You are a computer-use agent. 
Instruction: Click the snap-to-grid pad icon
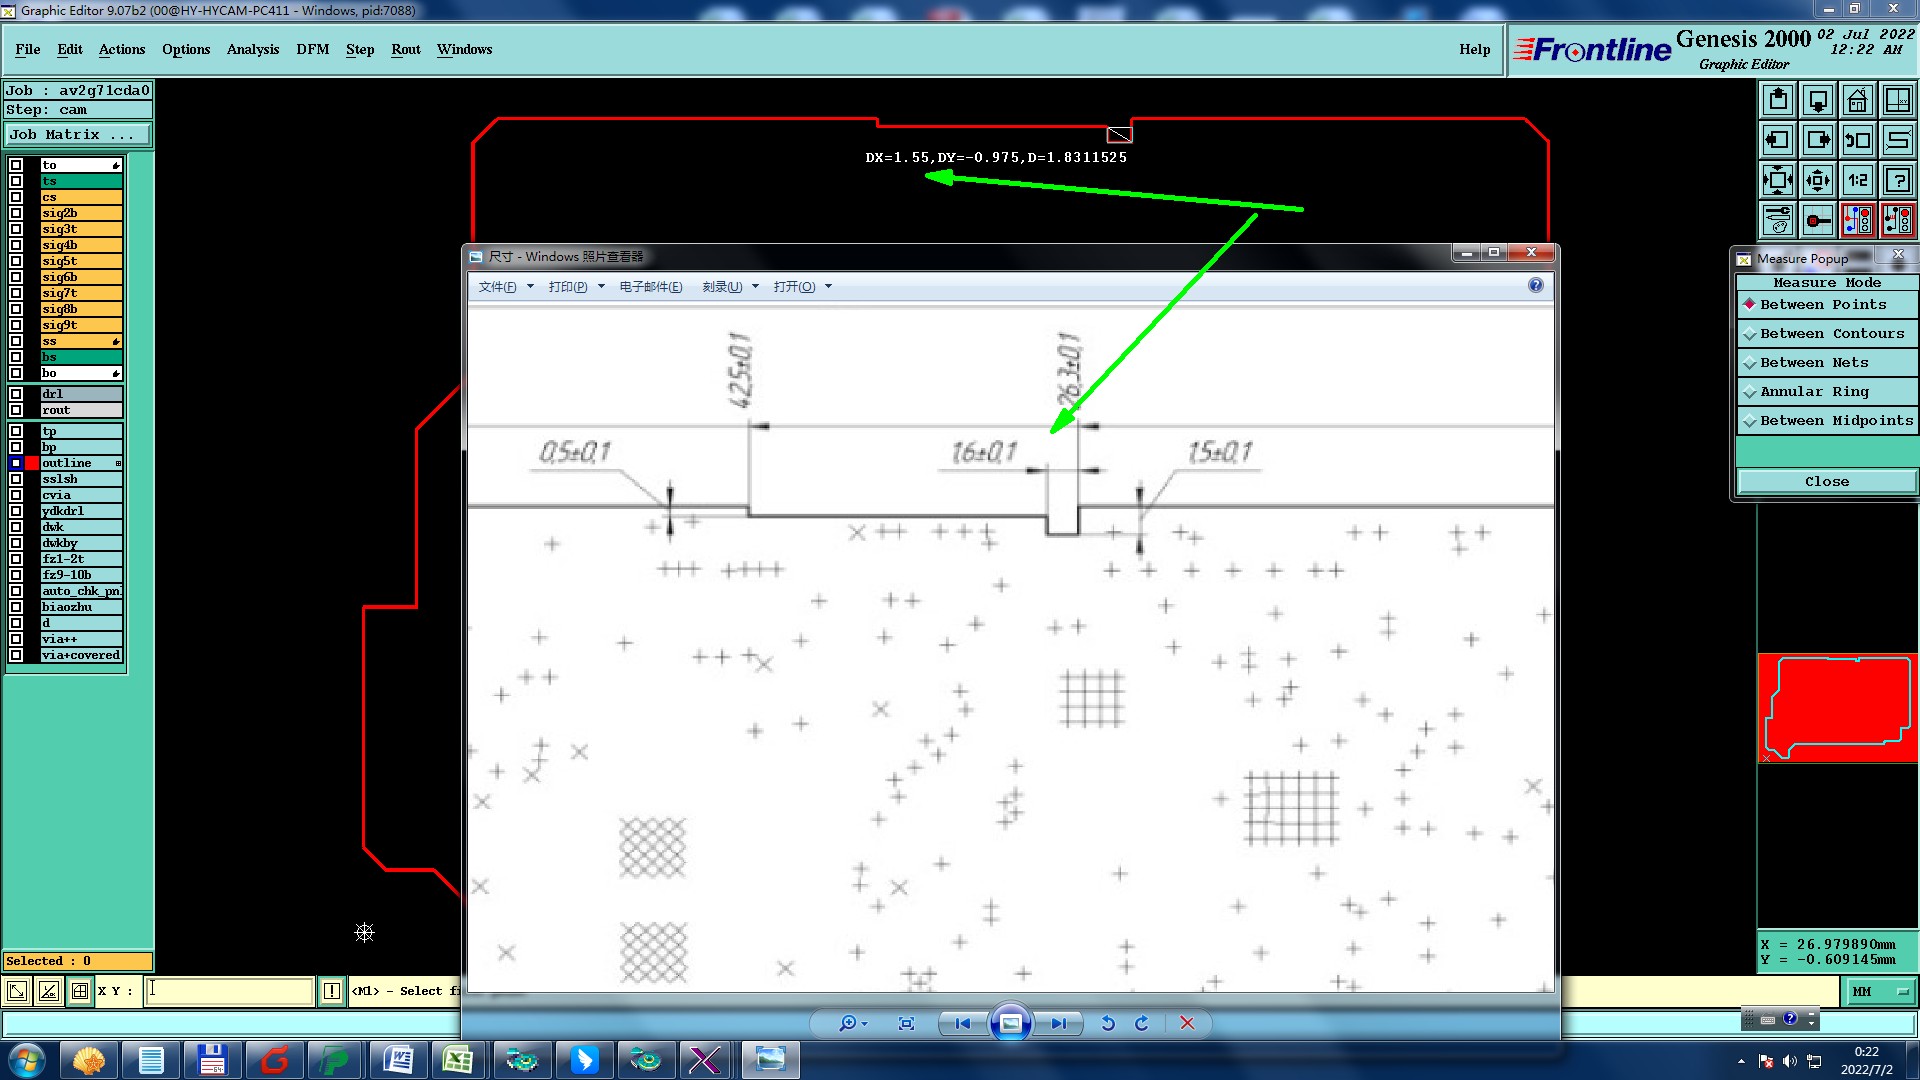pyautogui.click(x=1818, y=220)
